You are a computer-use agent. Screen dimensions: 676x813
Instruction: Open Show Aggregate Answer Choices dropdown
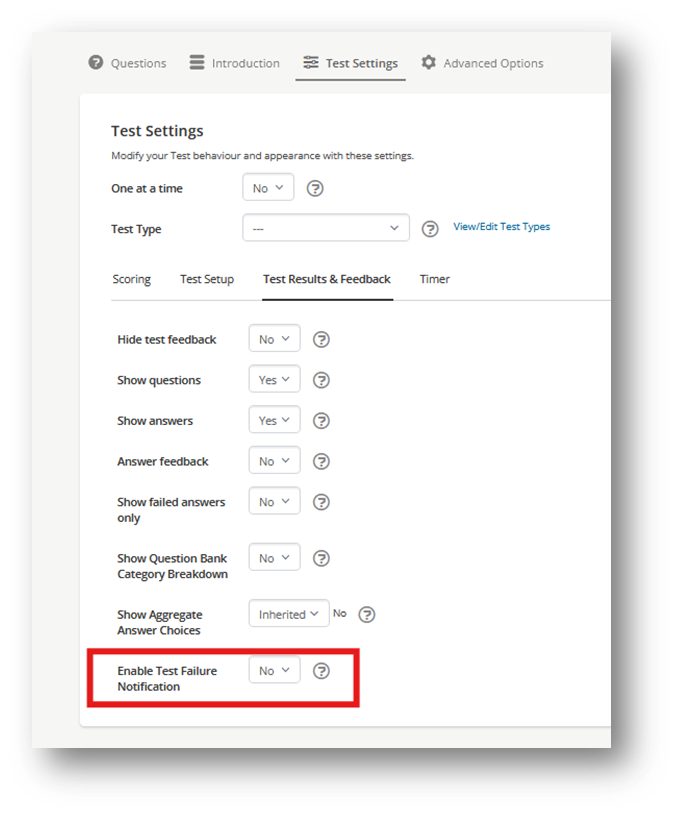[289, 614]
